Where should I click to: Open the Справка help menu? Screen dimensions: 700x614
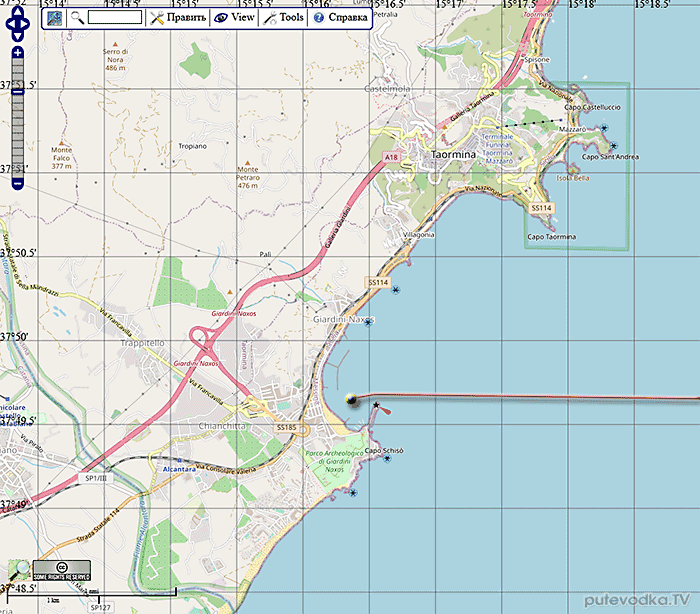point(341,18)
